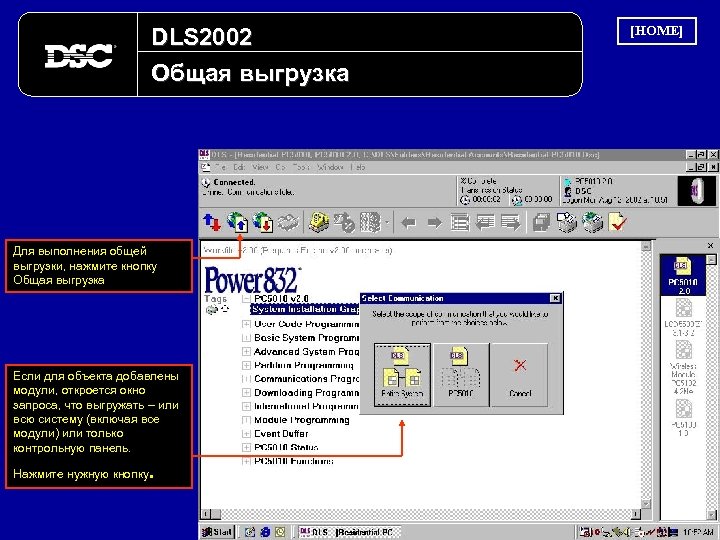Open the File menu
The height and width of the screenshot is (540, 720).
click(220, 168)
